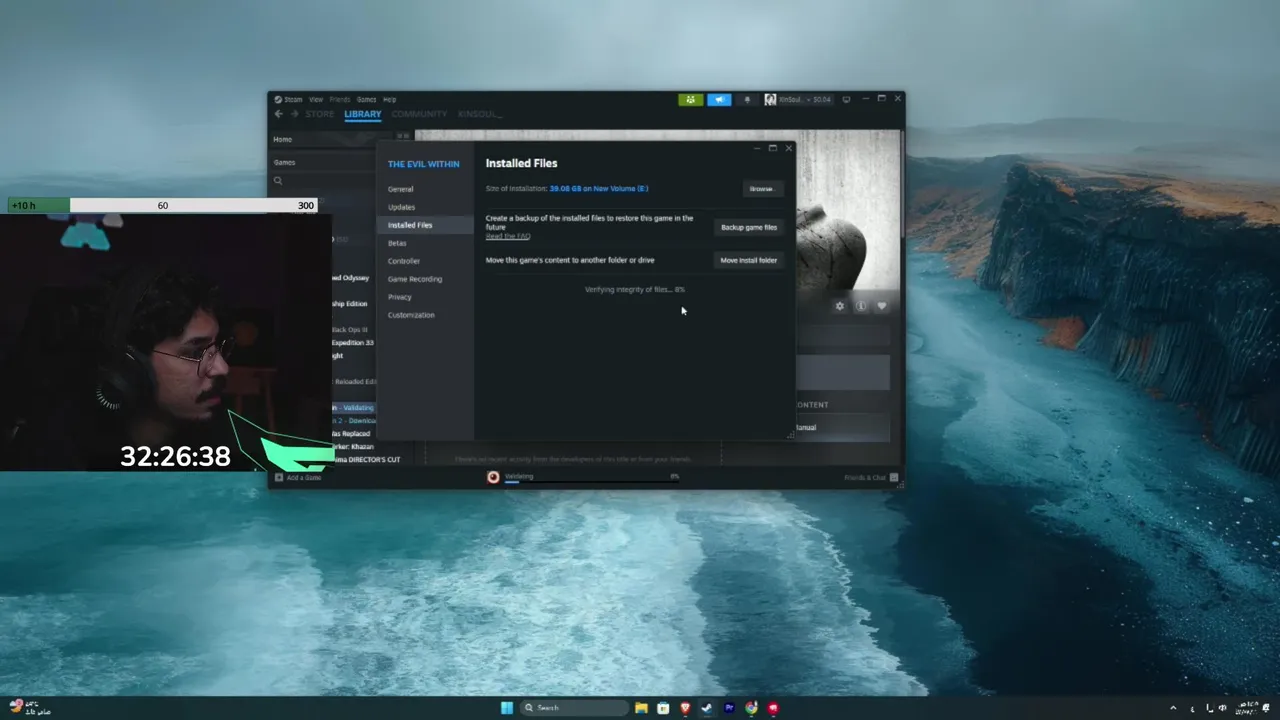Close the properties dialog window
The image size is (1280, 720).
point(788,148)
